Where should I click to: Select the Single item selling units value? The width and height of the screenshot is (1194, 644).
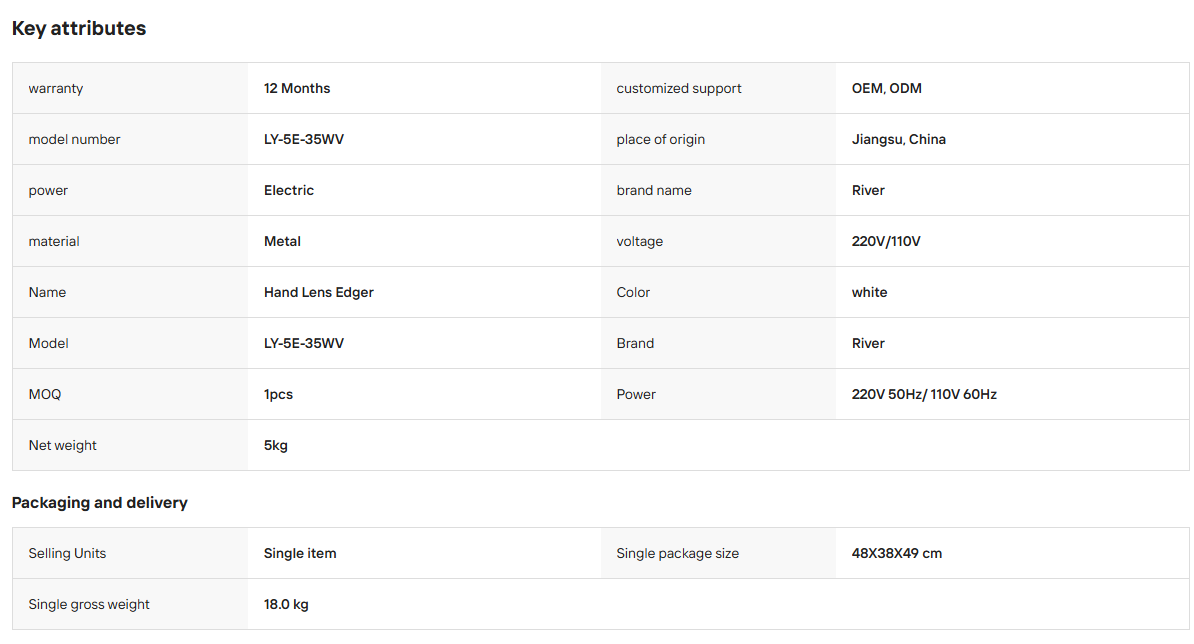(x=300, y=553)
